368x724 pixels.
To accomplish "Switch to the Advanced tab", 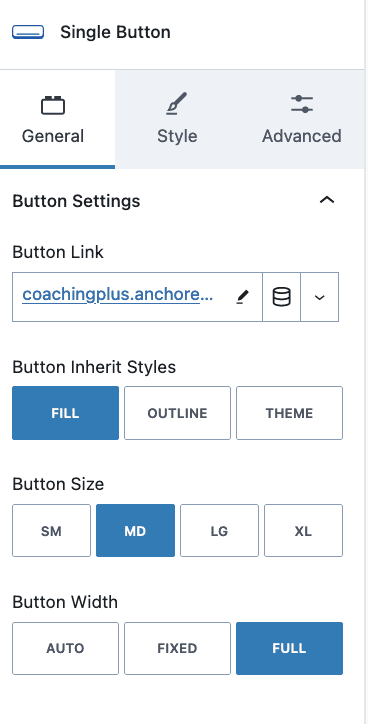I will (302, 119).
